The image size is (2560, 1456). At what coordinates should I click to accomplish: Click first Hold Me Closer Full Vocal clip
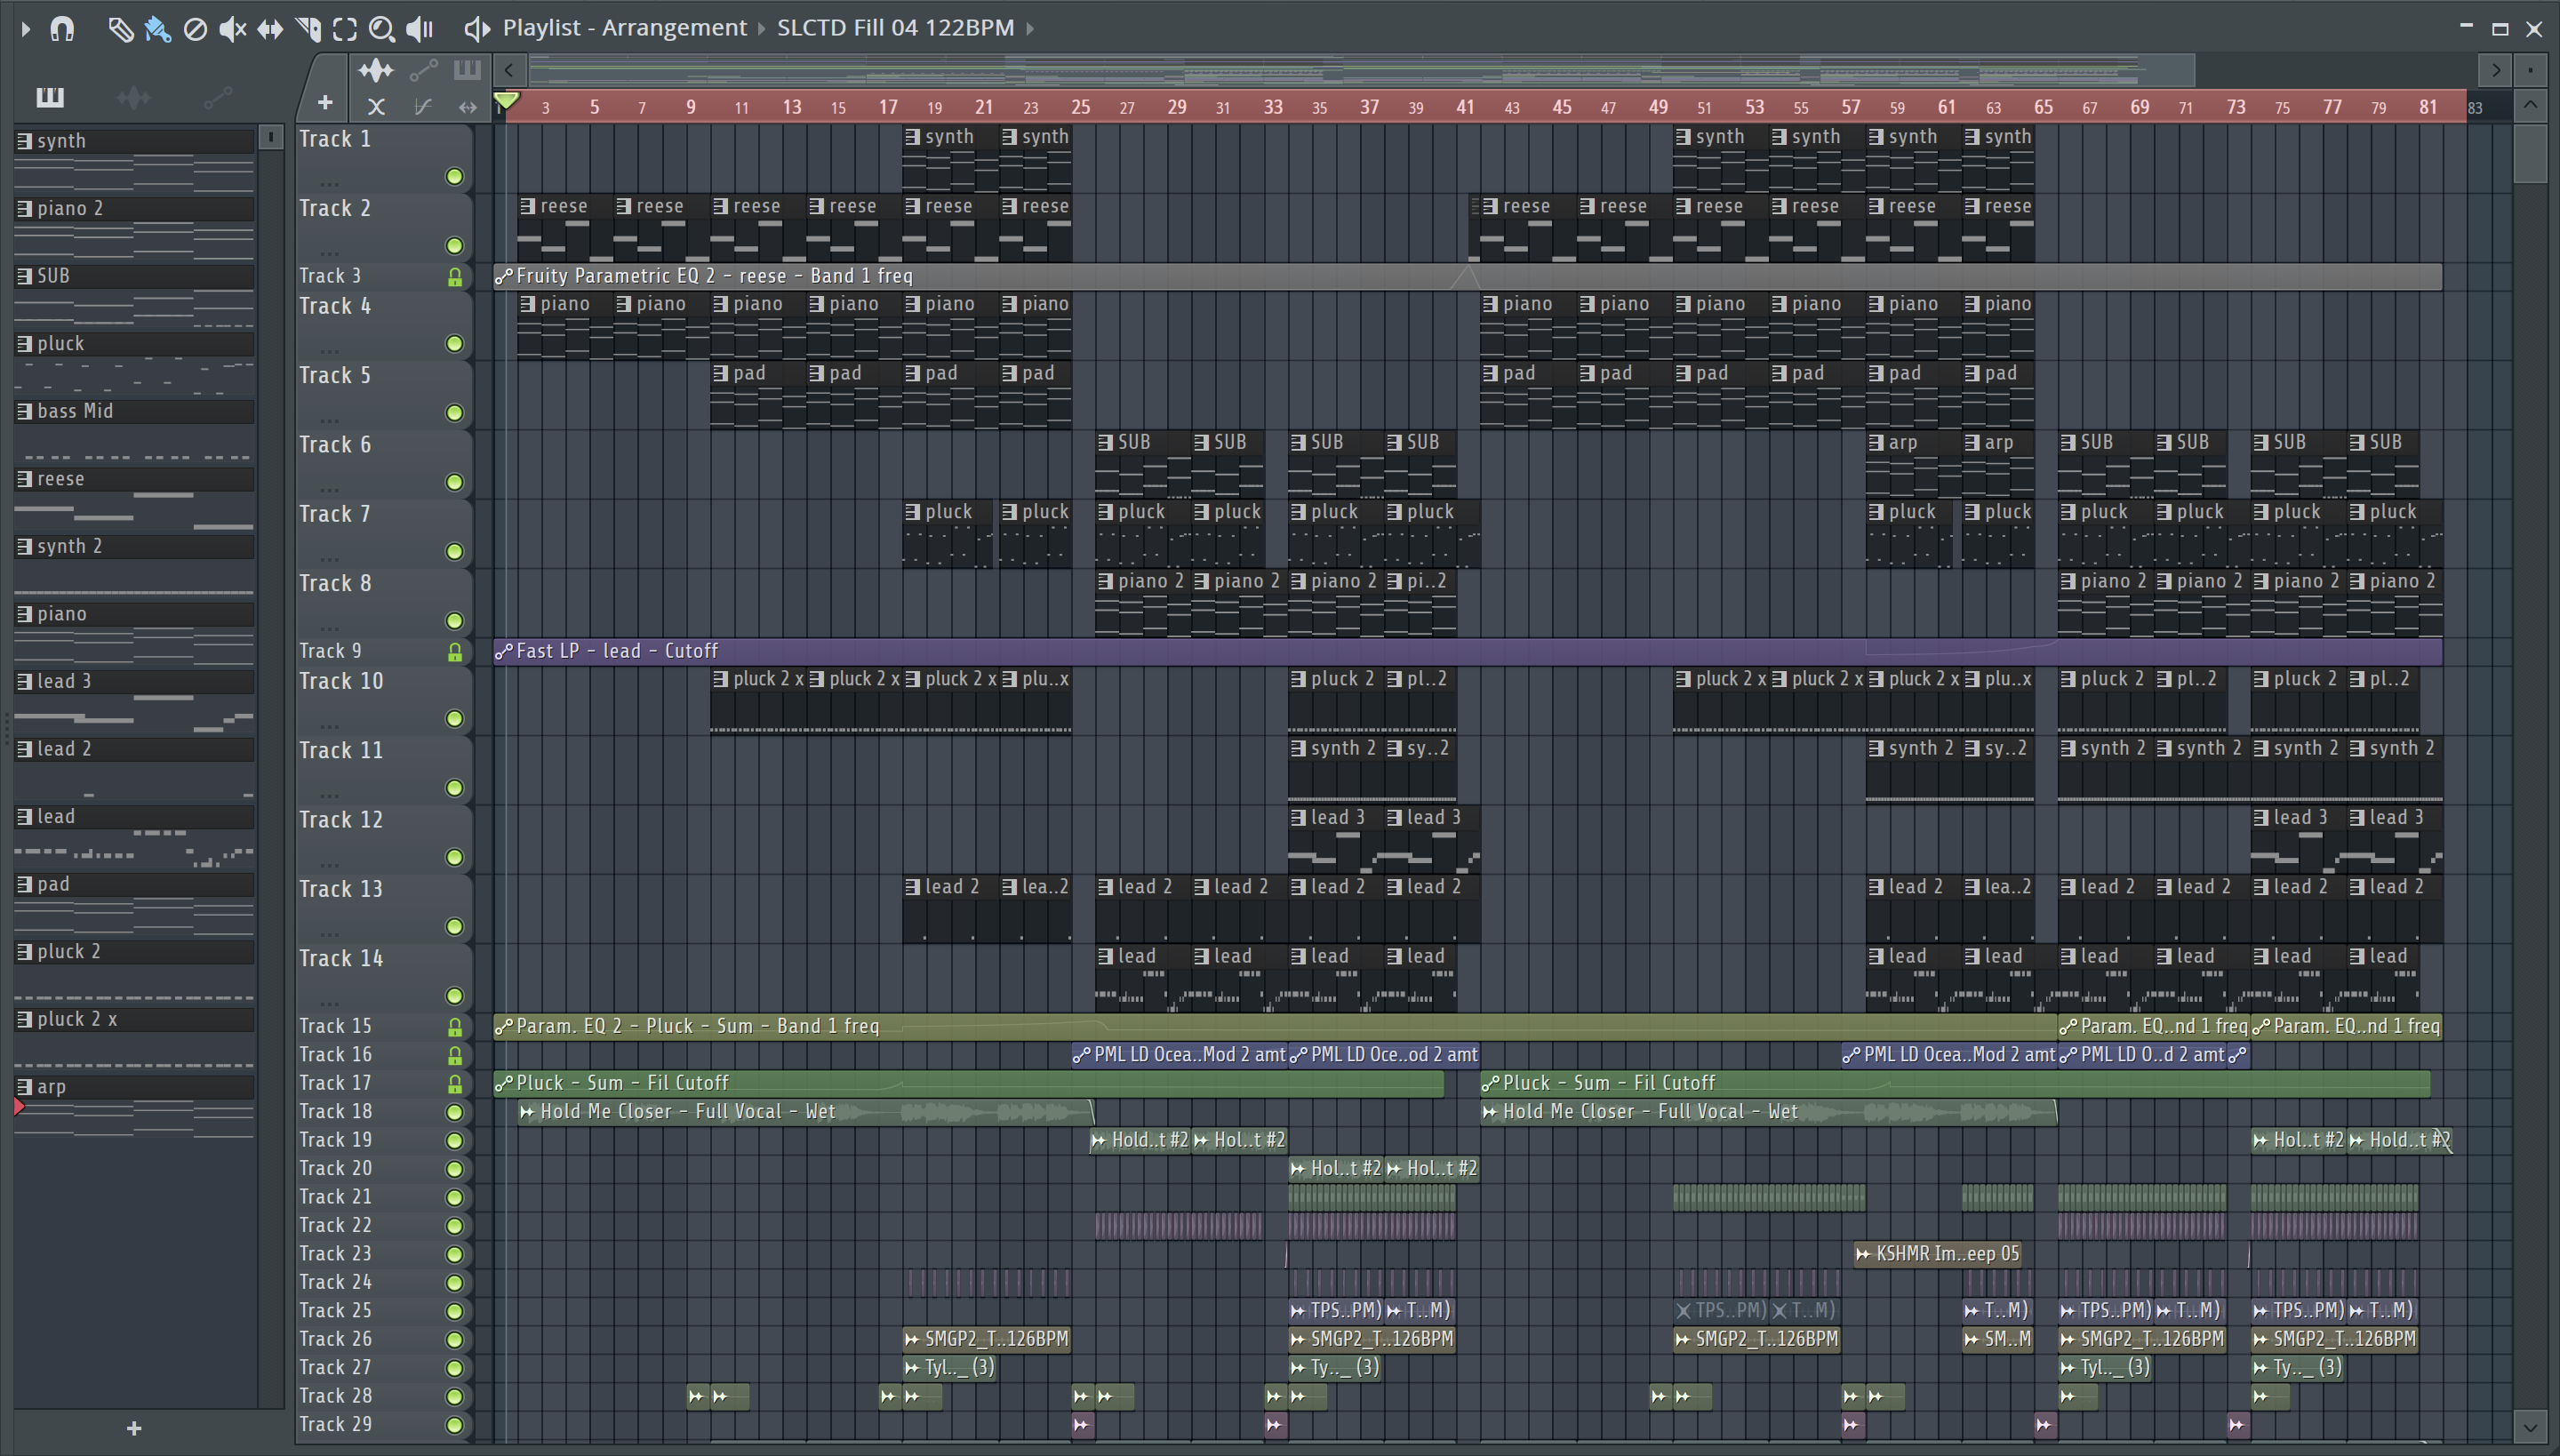[x=806, y=1112]
